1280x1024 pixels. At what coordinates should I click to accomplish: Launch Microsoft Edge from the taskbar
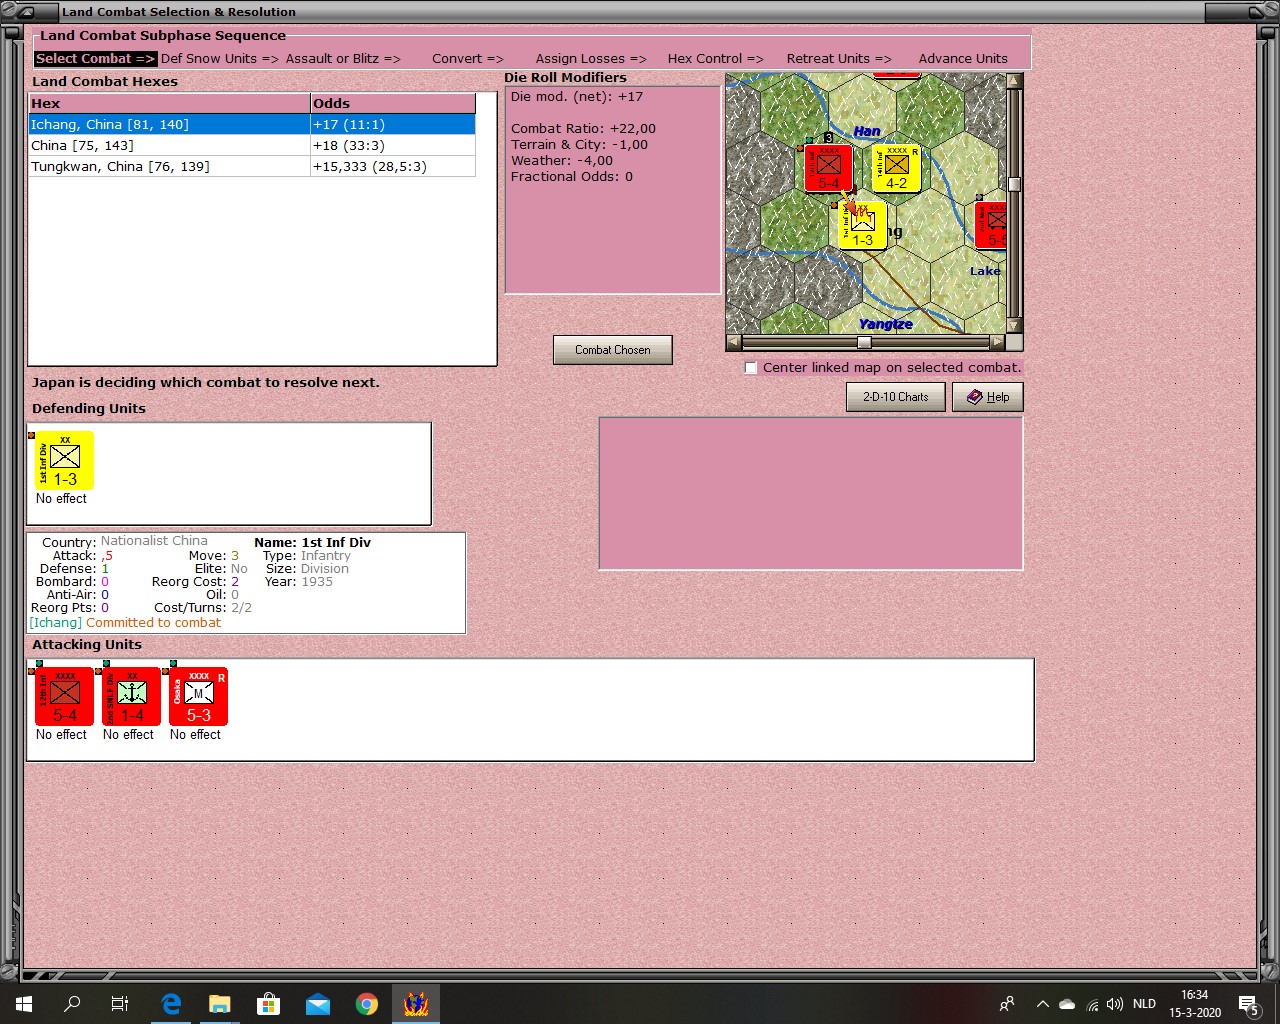(x=171, y=1004)
